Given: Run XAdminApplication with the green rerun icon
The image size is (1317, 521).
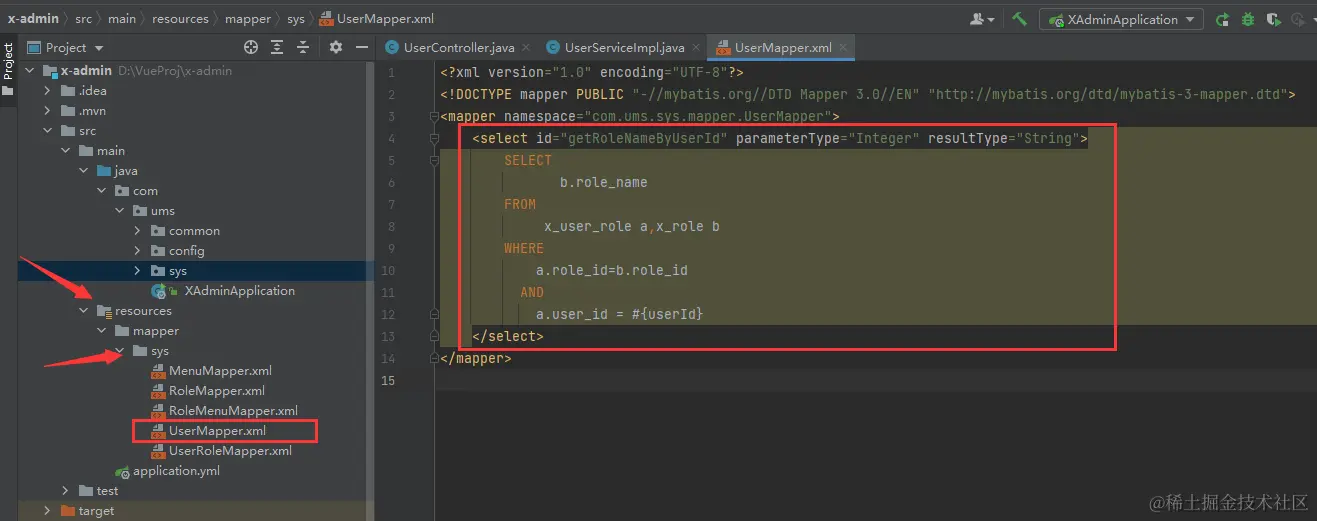Looking at the screenshot, I should (x=1222, y=19).
